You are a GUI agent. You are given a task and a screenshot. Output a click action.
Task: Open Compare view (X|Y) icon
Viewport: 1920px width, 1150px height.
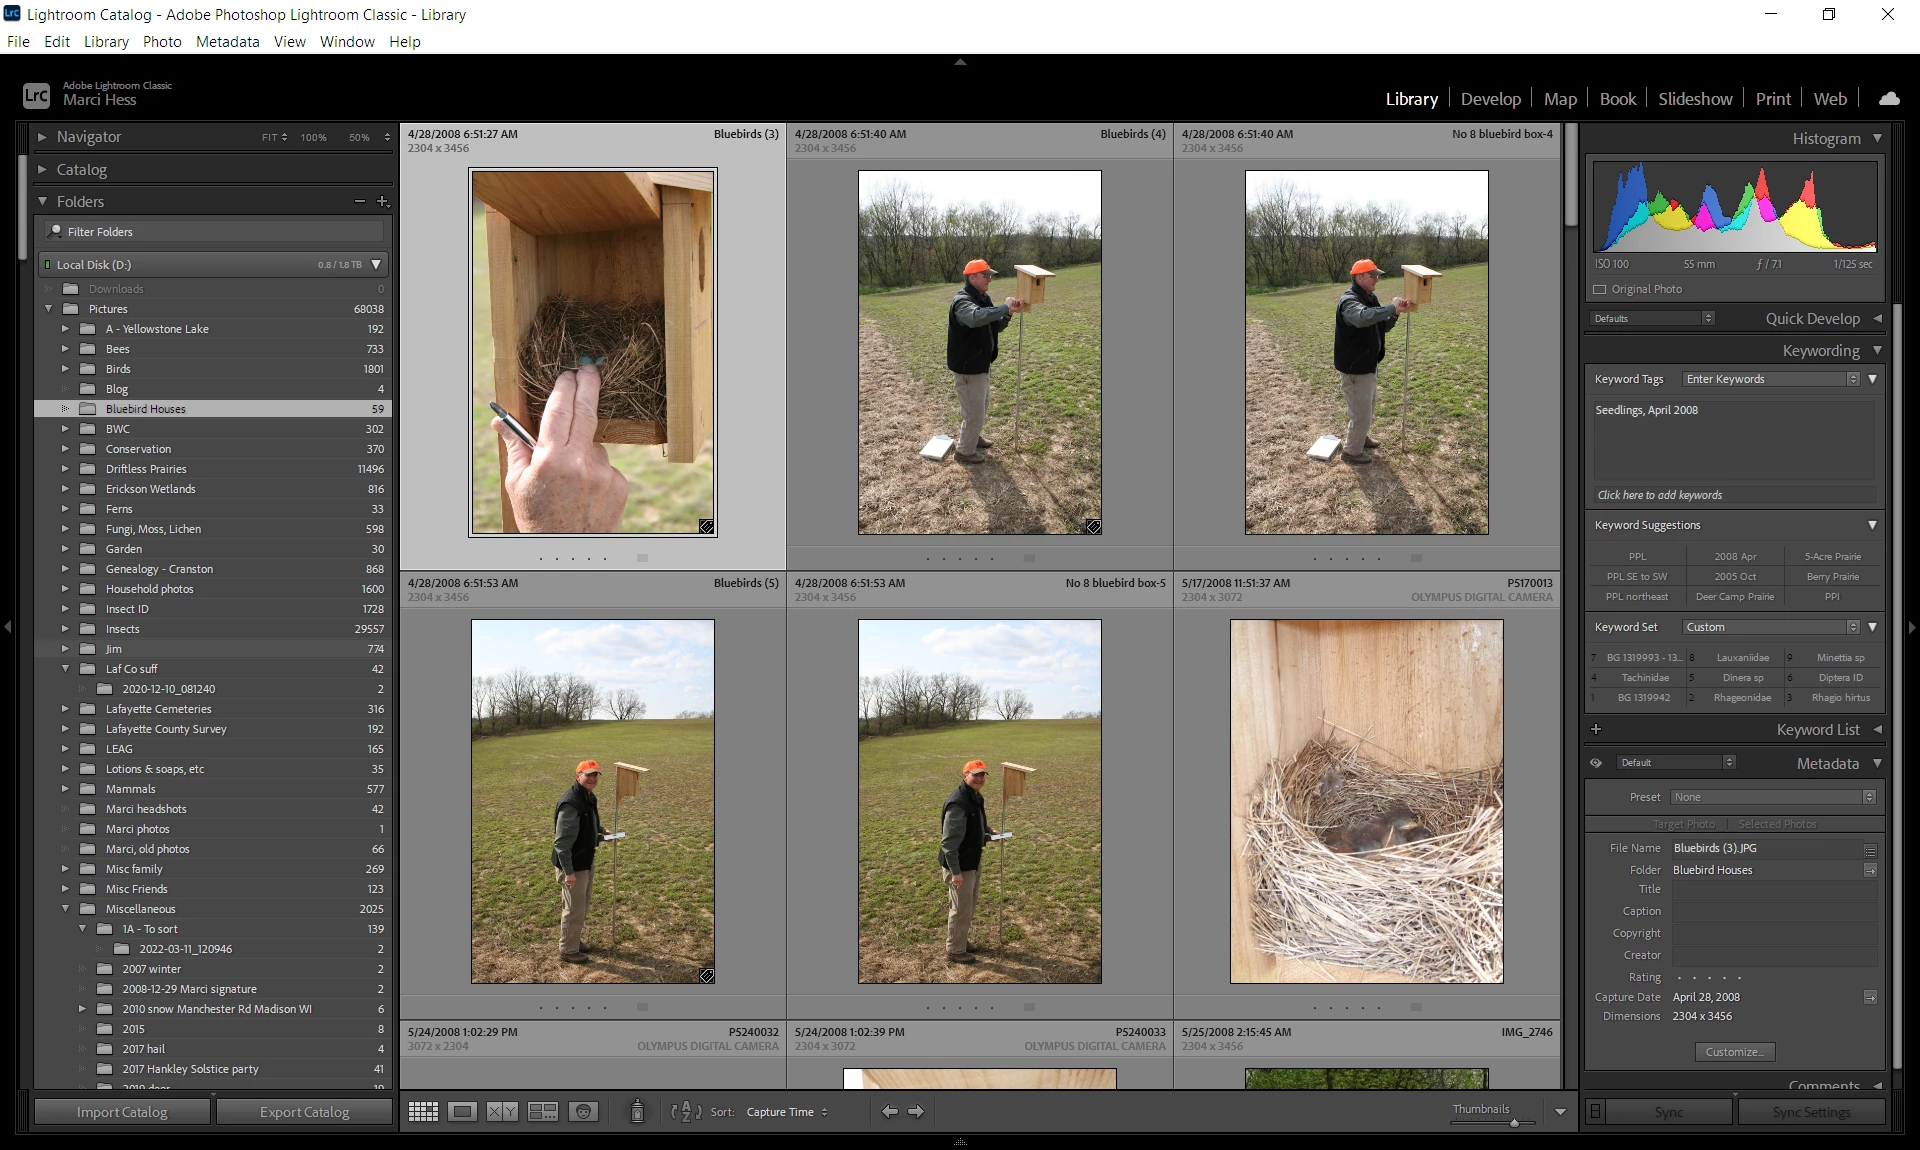[502, 1112]
